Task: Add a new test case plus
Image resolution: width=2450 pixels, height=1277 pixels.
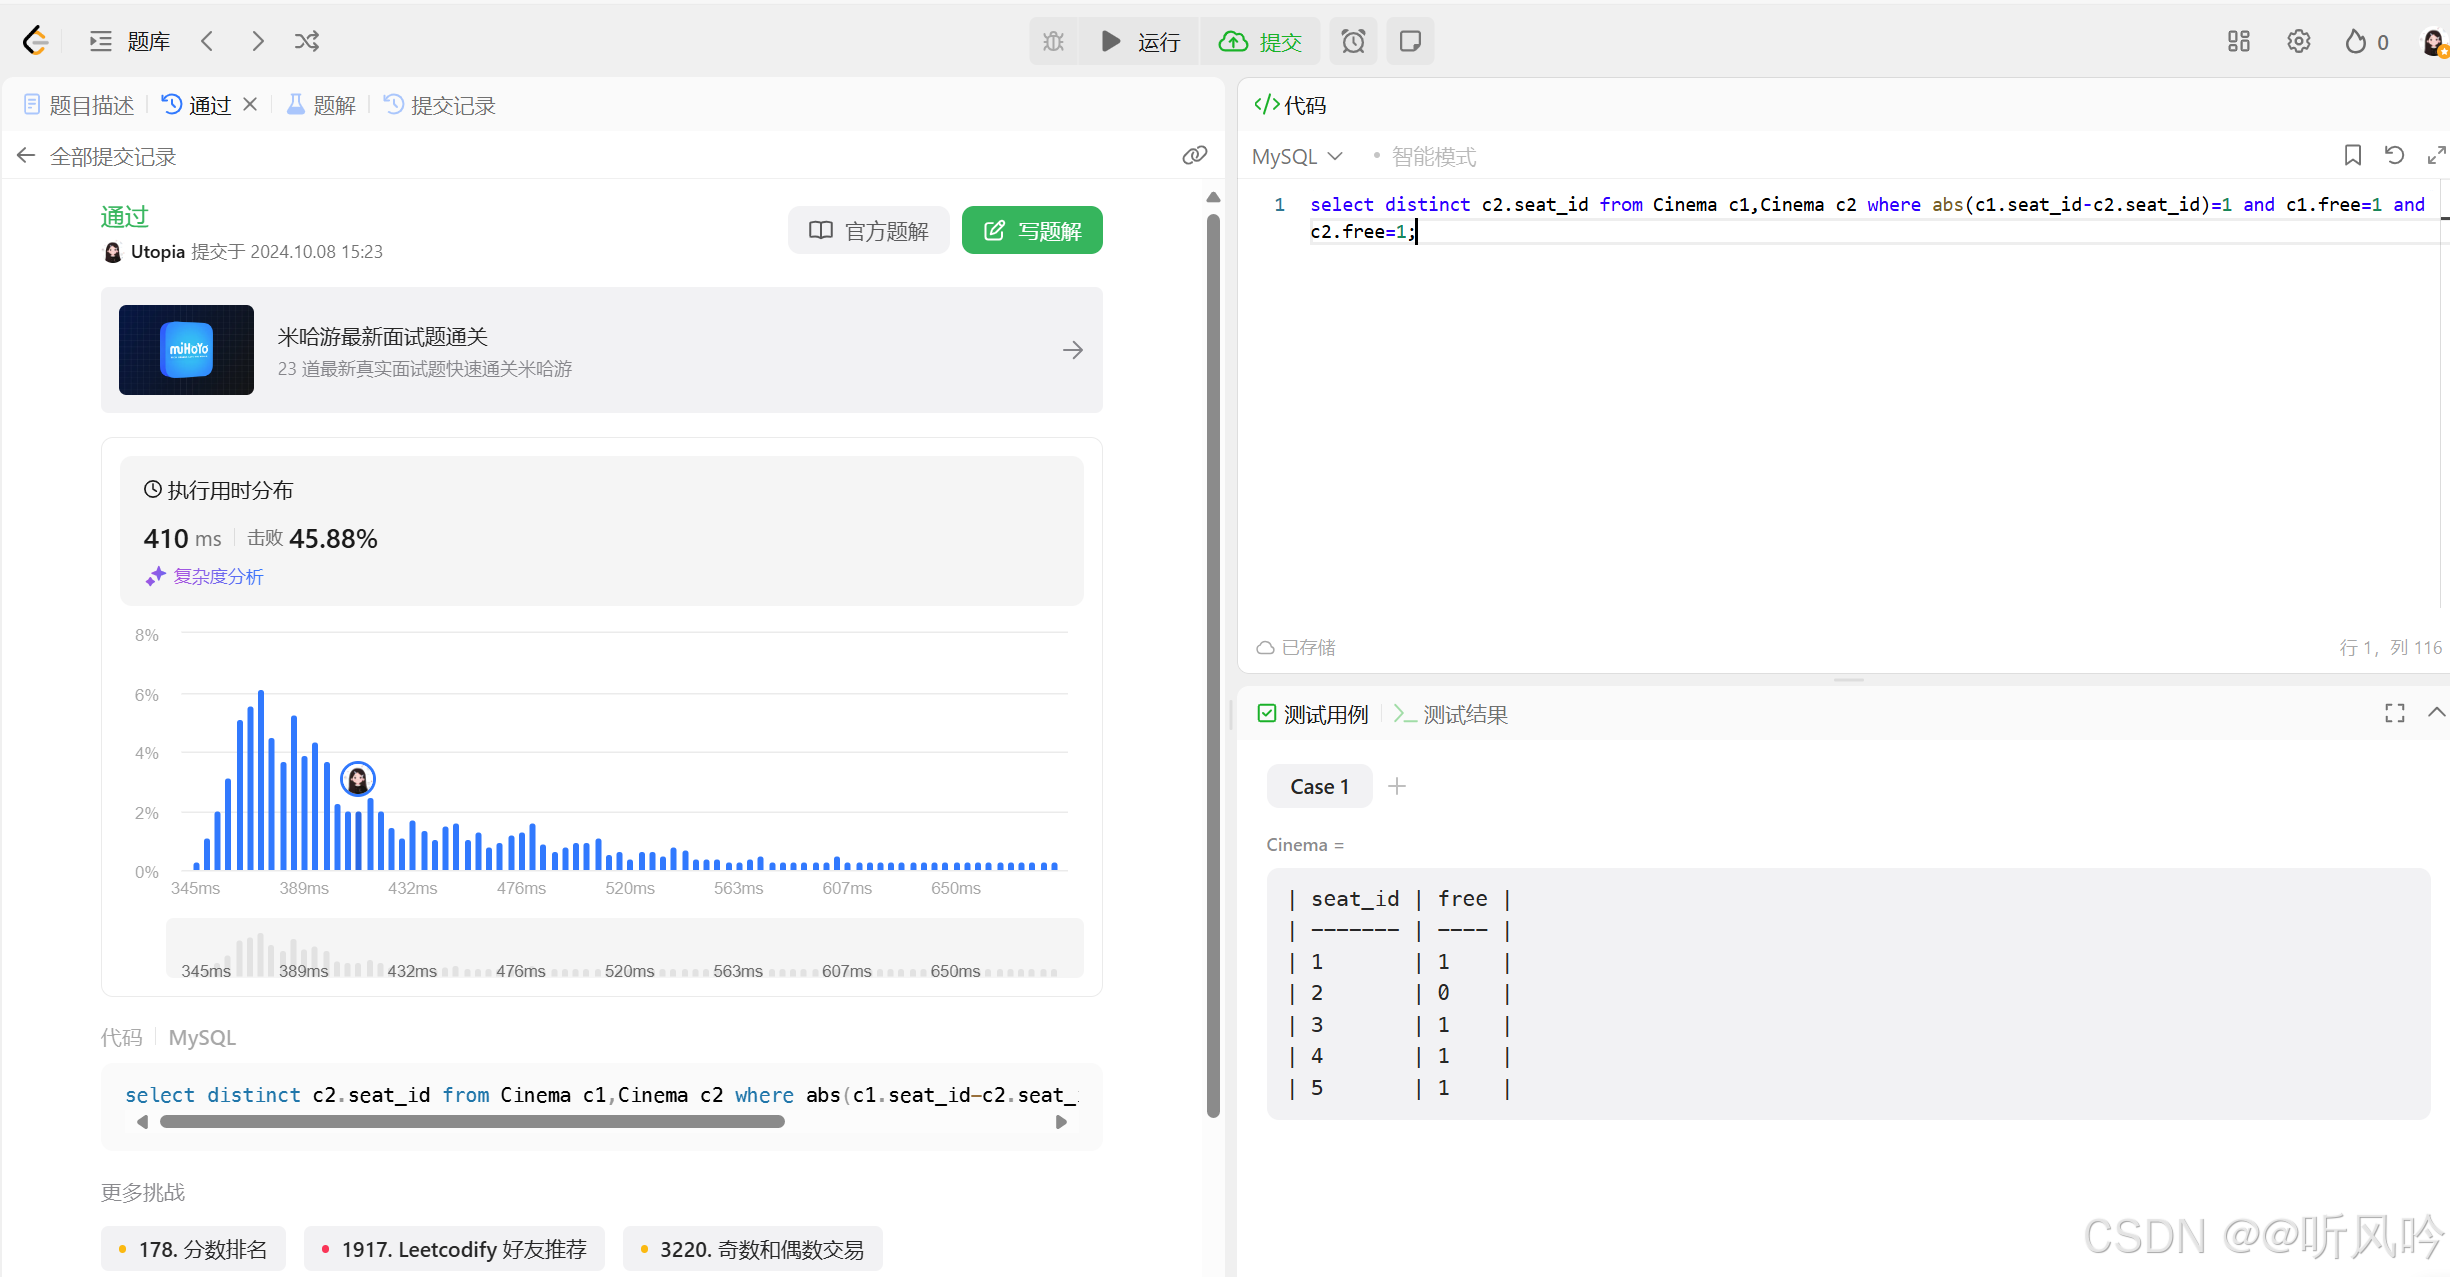Action: [x=1397, y=787]
